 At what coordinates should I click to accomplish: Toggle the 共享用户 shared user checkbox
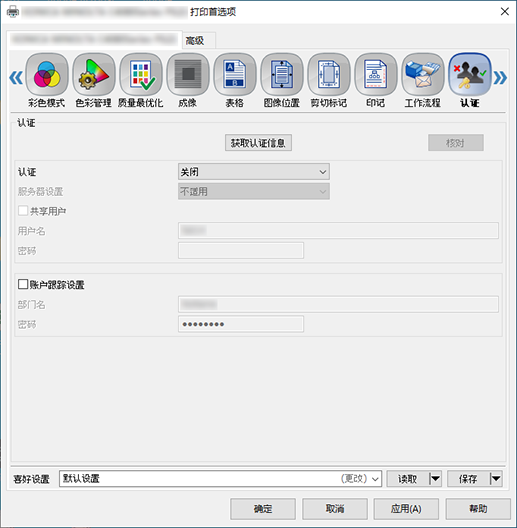coord(23,211)
